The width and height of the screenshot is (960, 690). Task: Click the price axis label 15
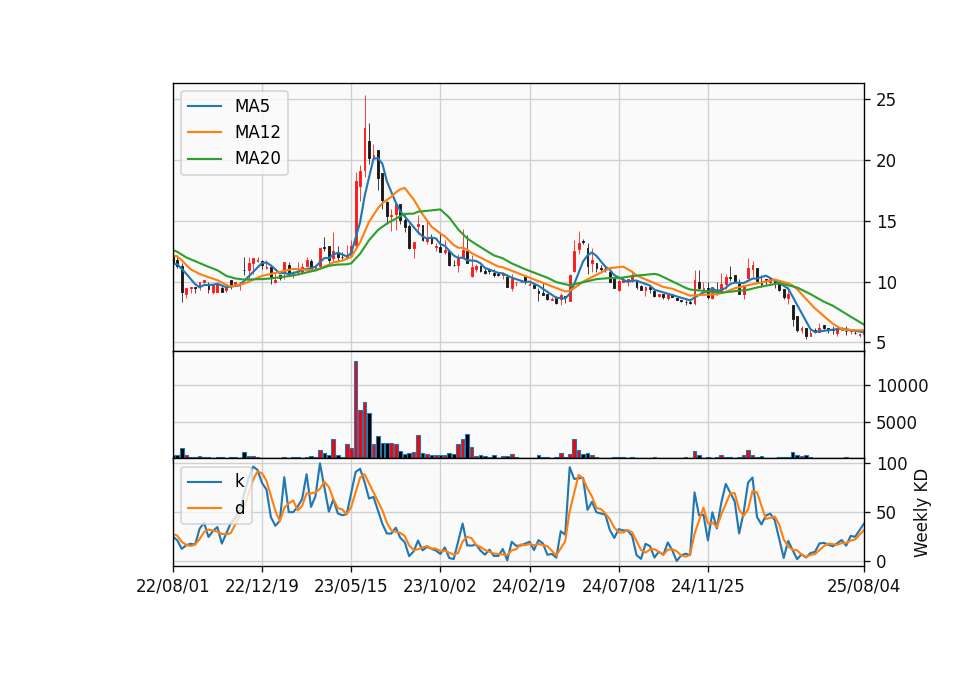tap(886, 222)
